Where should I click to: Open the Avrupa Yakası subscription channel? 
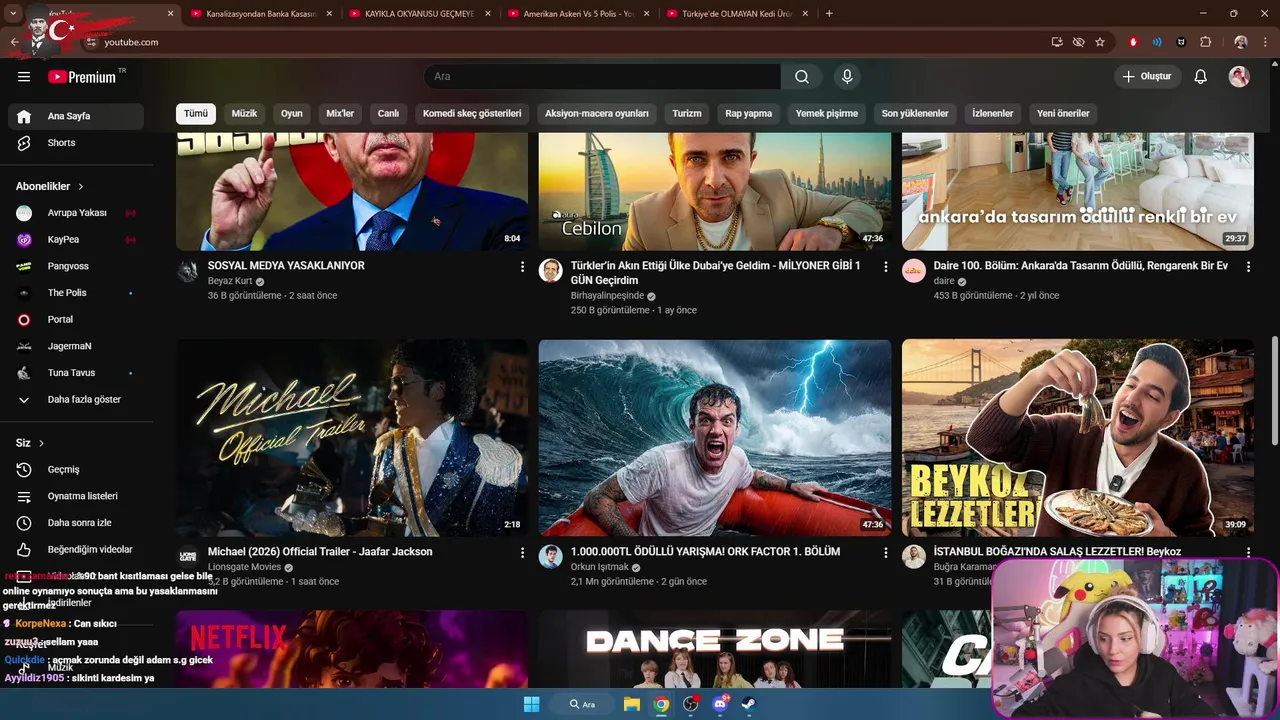click(76, 213)
